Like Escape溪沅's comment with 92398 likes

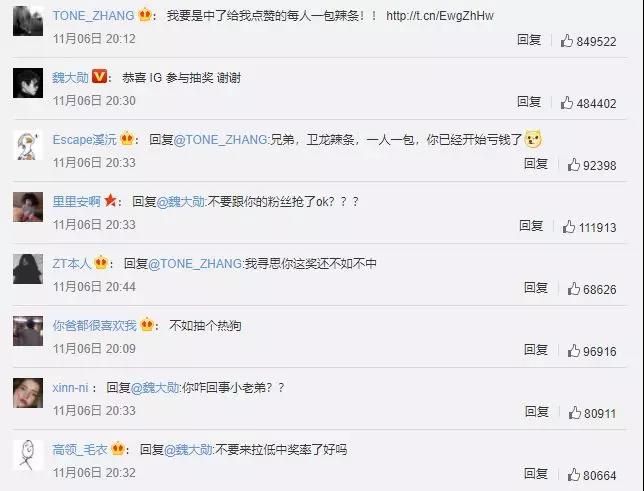[x=574, y=165]
